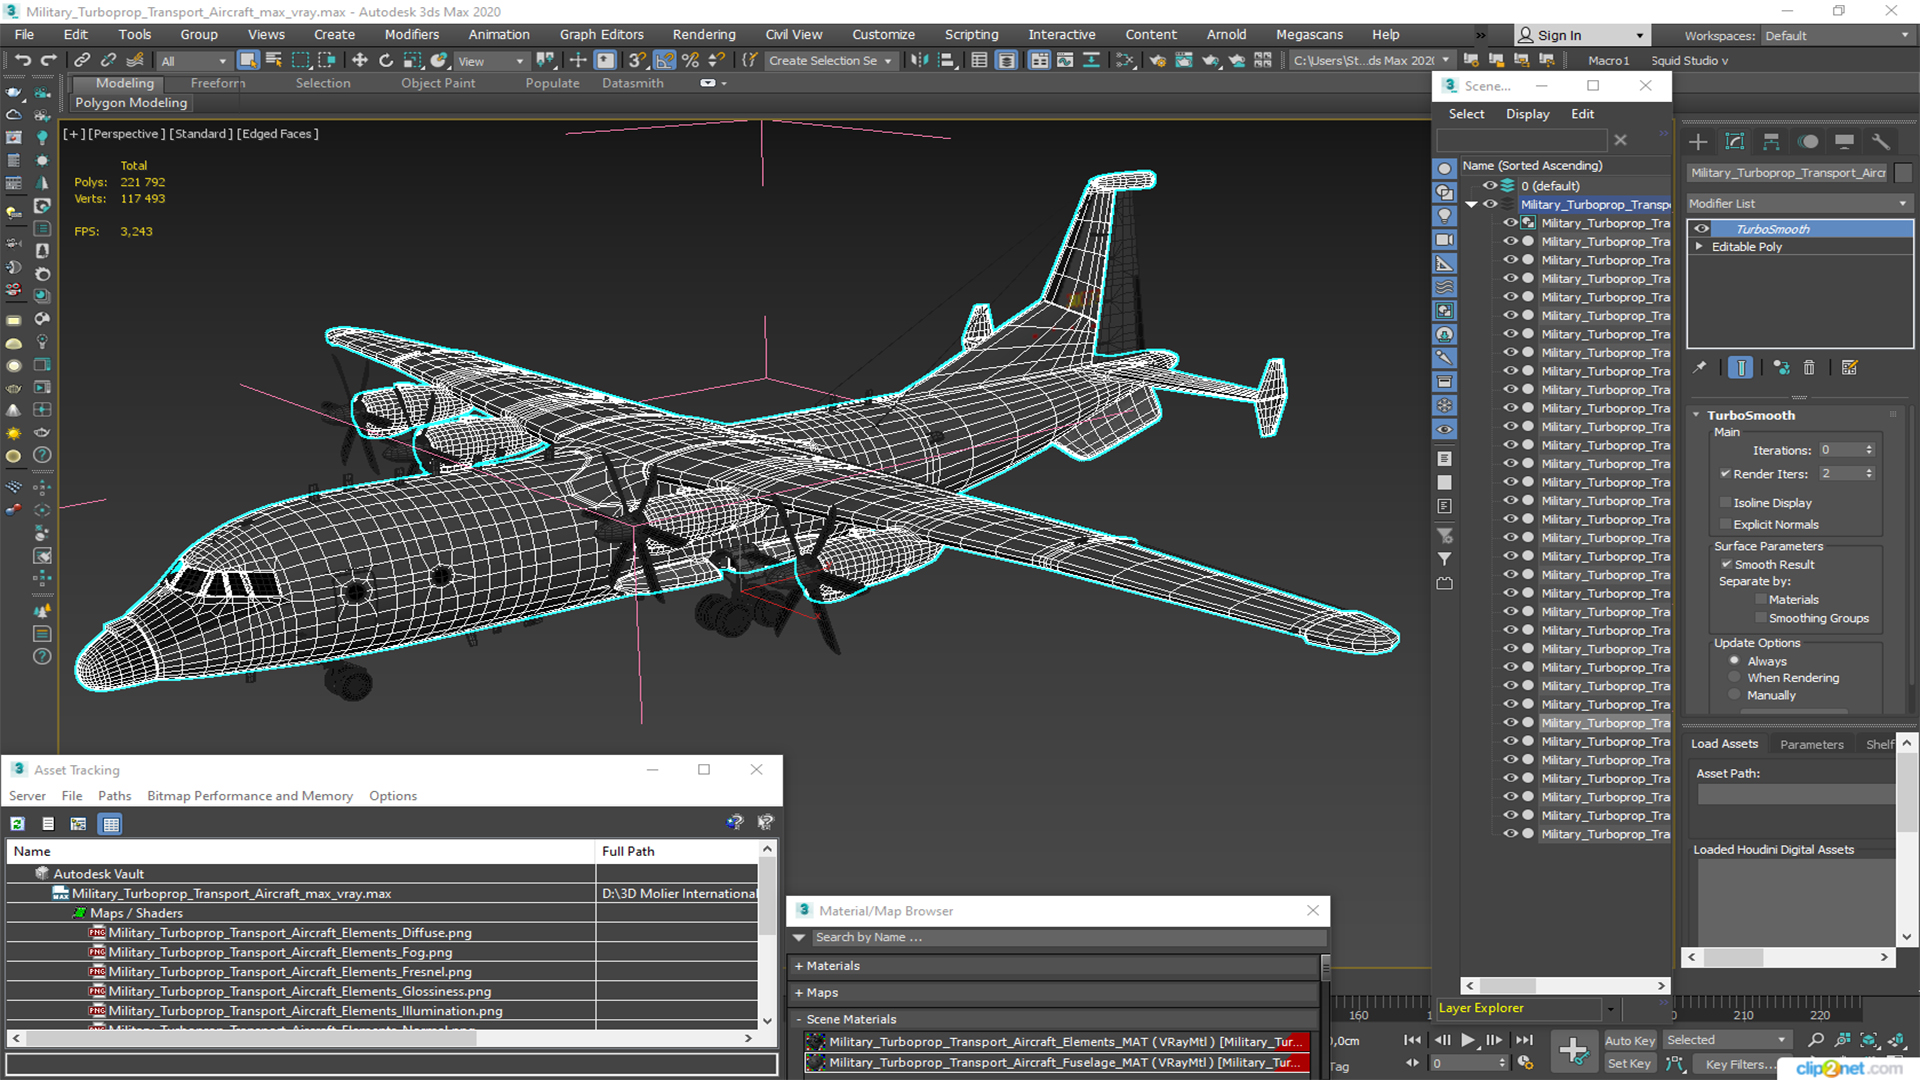Click the Undo arrow in main toolbar

pyautogui.click(x=22, y=60)
